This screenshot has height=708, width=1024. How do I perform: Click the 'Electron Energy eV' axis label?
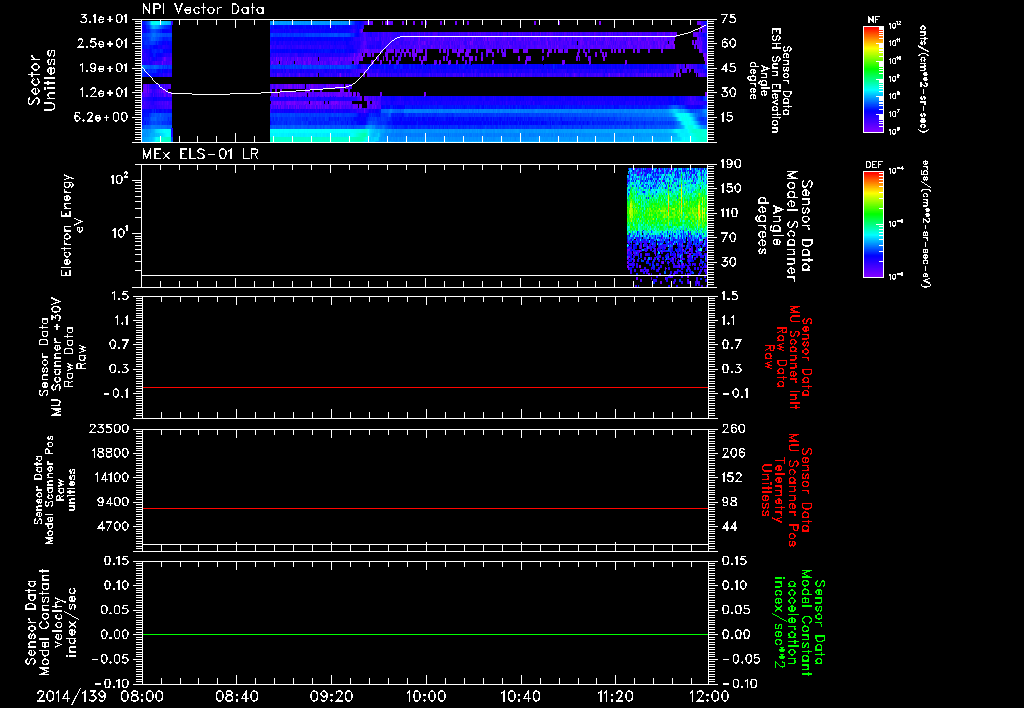[x=71, y=225]
